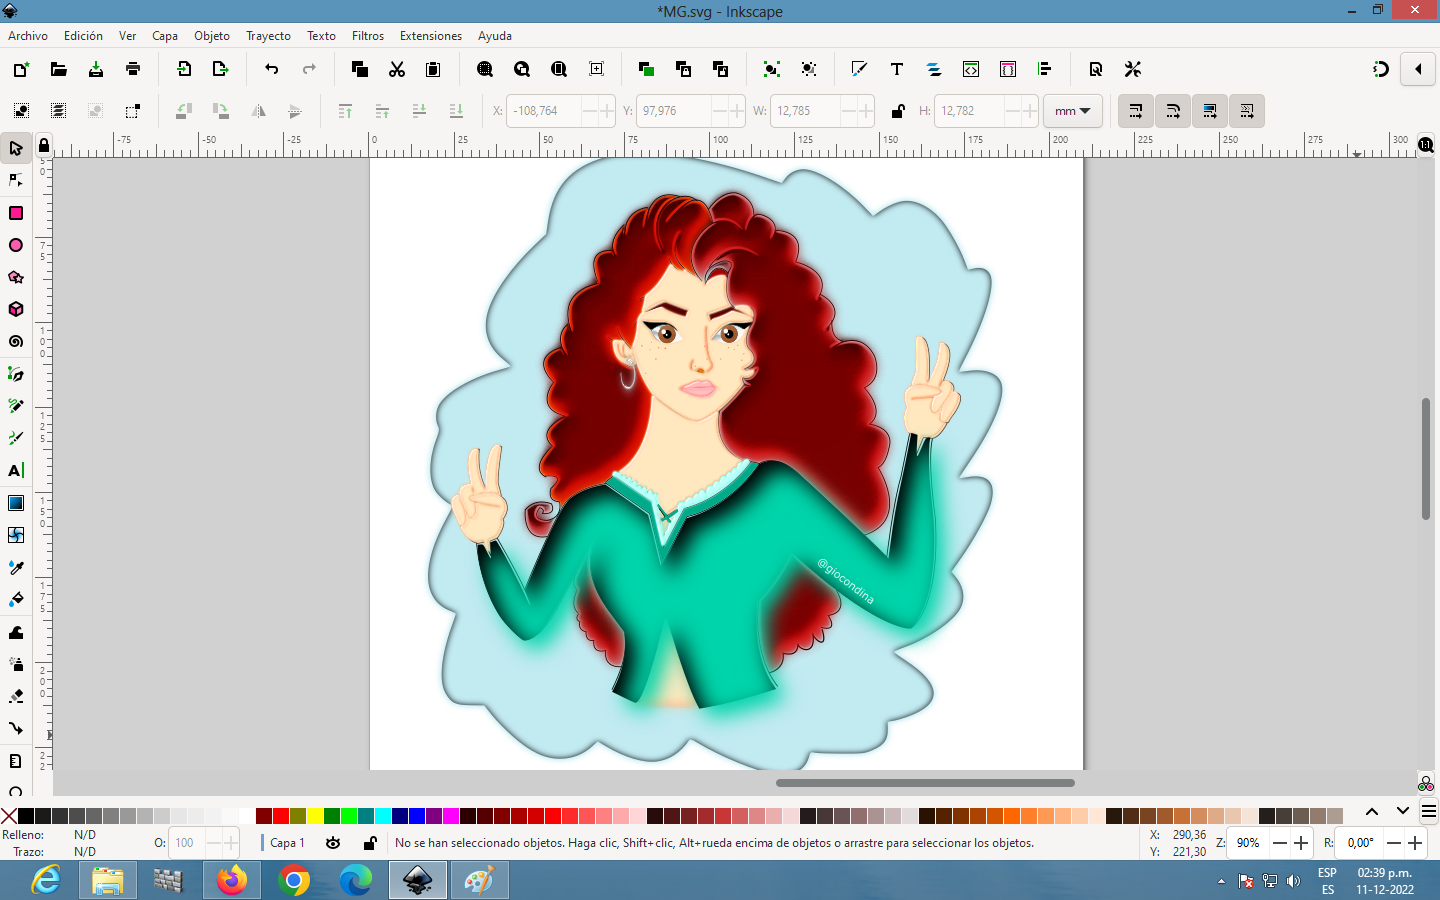Image resolution: width=1440 pixels, height=900 pixels.
Task: Choose the Spray tool
Action: click(16, 664)
